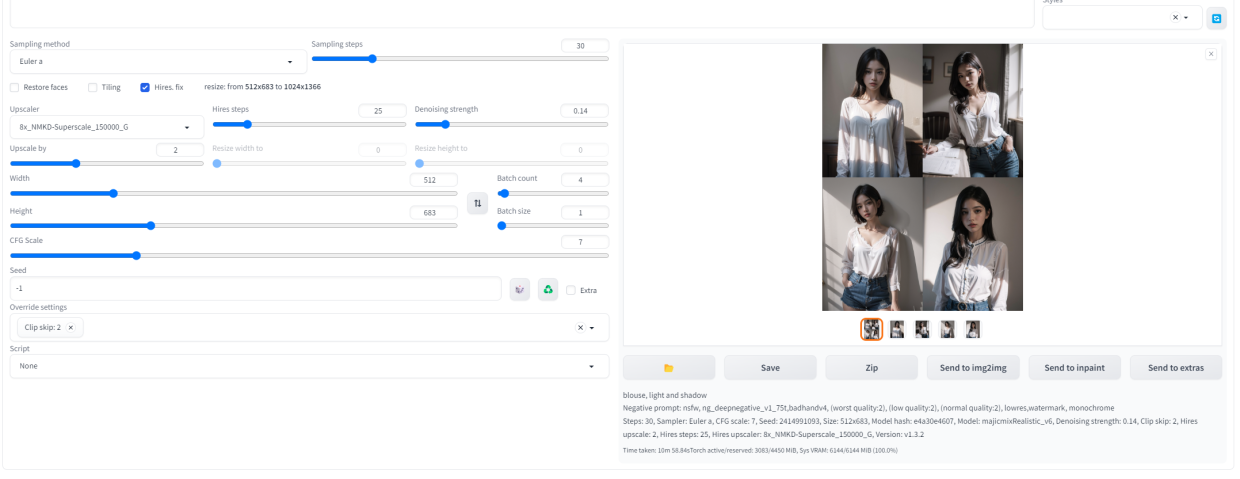The height and width of the screenshot is (479, 1240).
Task: Click the green recycle reuse-seed icon
Action: click(x=548, y=290)
